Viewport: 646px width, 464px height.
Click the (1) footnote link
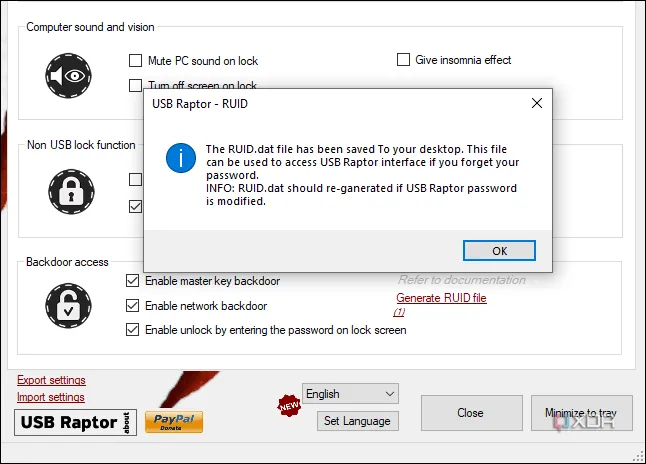(x=399, y=312)
